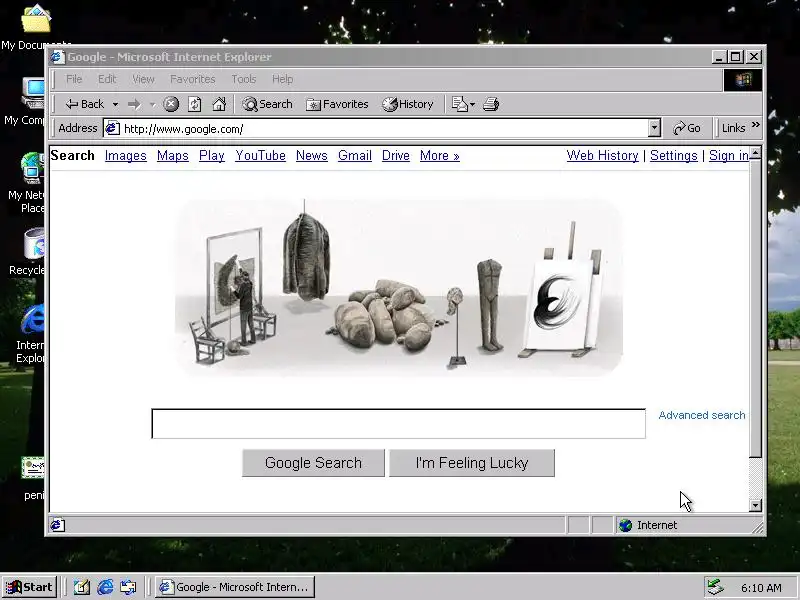Go back using the Back toolbar button
The height and width of the screenshot is (600, 800).
click(84, 104)
